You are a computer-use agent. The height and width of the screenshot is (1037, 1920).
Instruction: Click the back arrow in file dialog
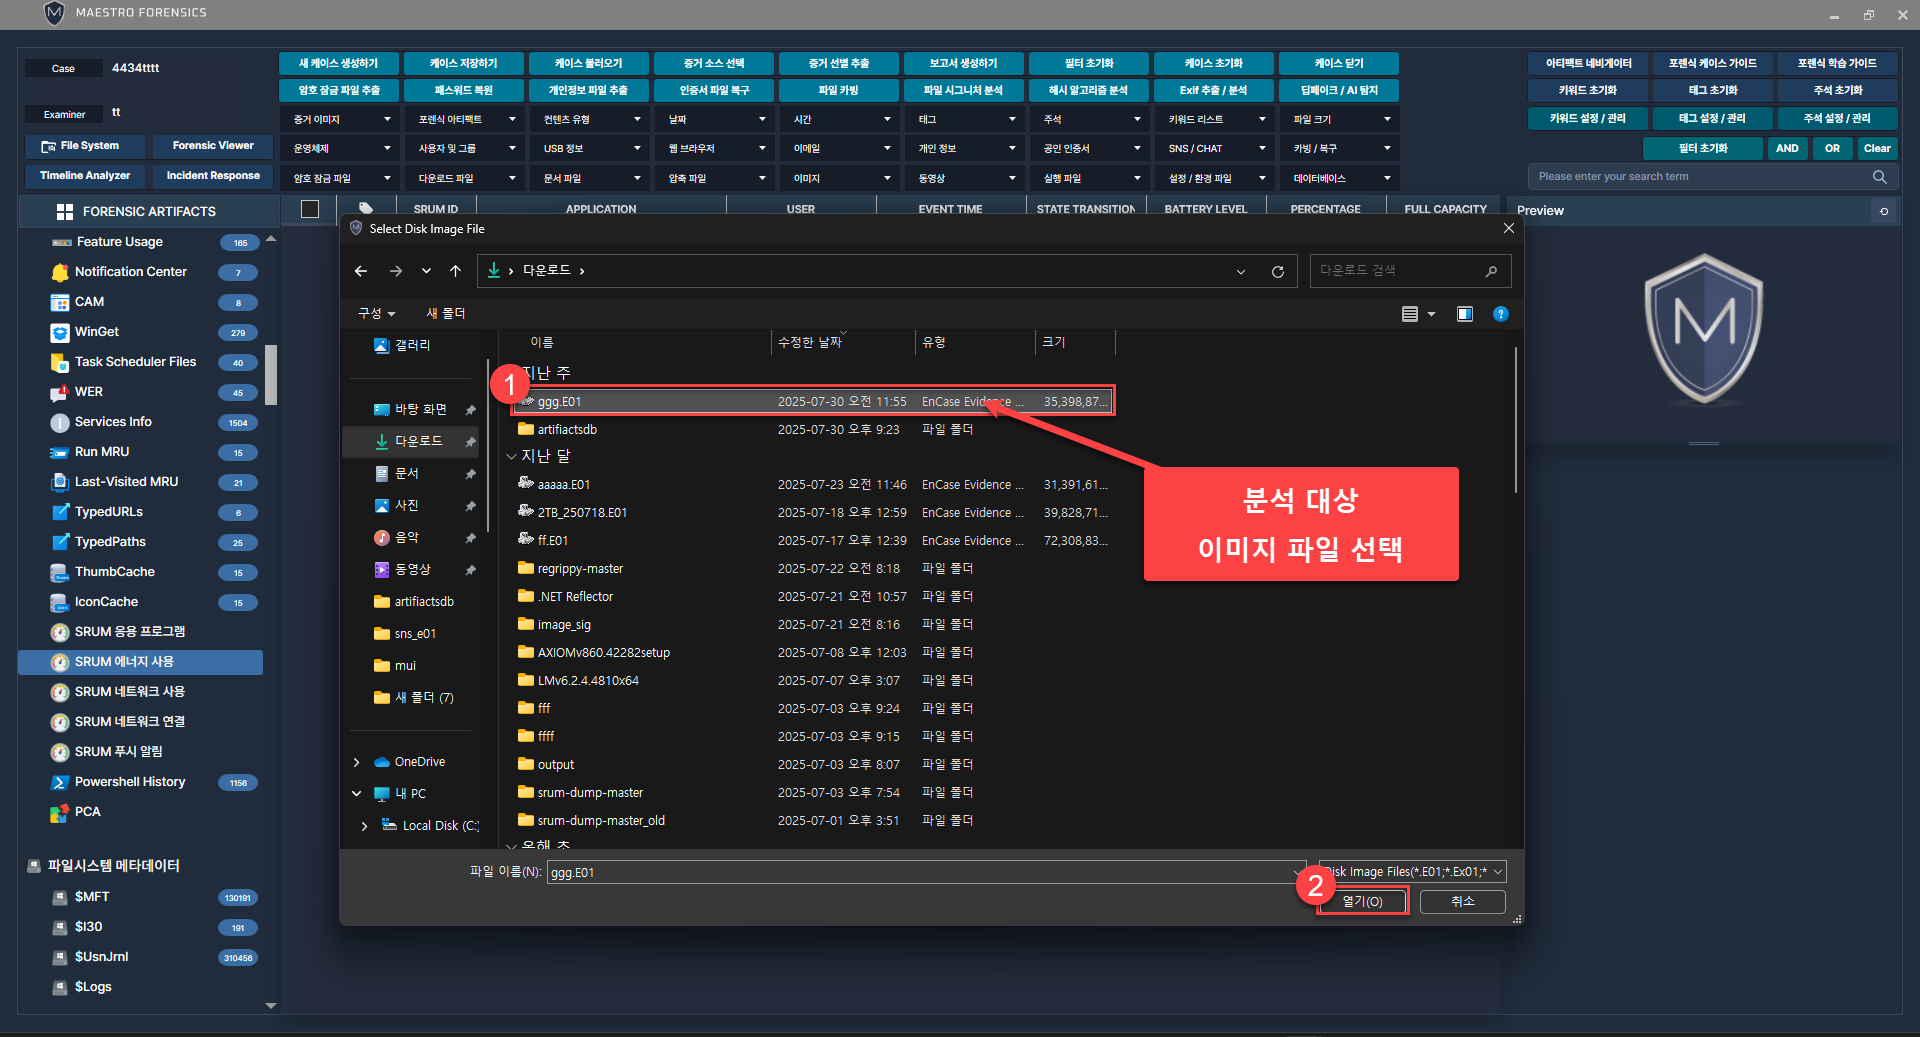click(x=361, y=271)
